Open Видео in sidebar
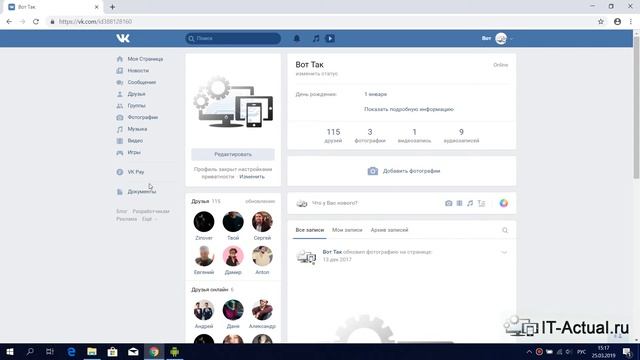Screen dimensions: 640x360 [130, 140]
